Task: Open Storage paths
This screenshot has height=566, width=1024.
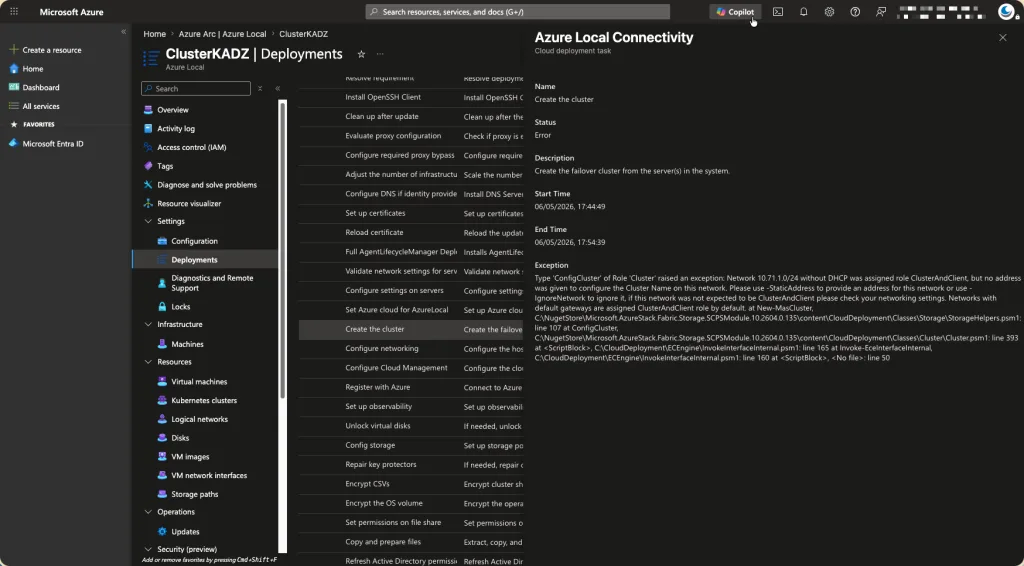Action: point(194,494)
